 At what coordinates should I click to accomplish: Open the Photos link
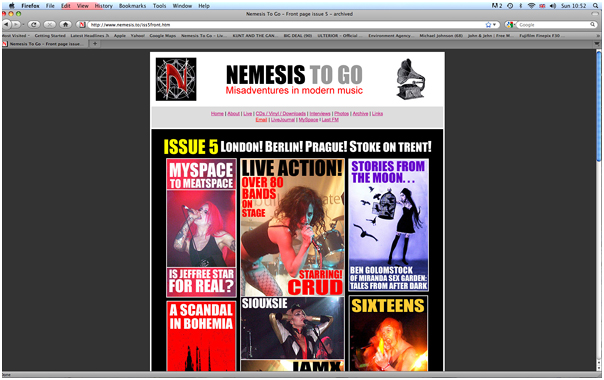click(341, 114)
